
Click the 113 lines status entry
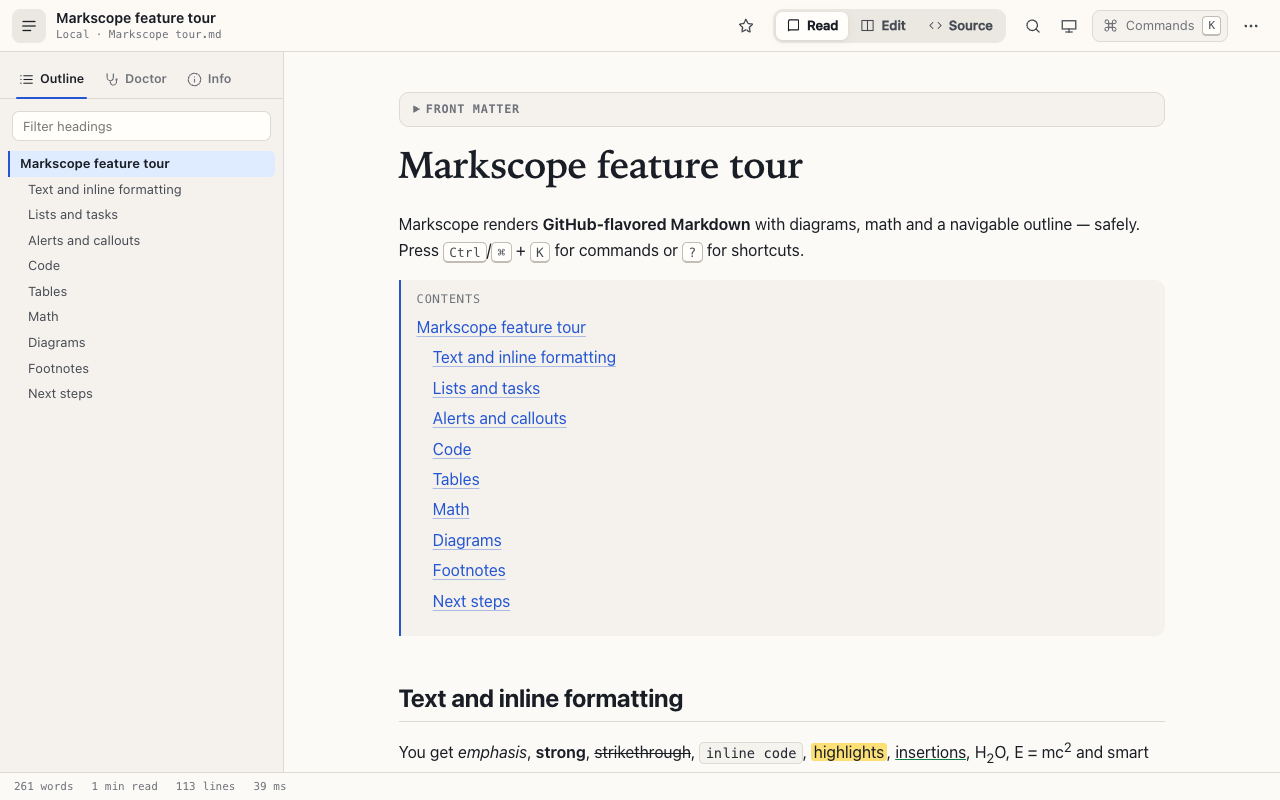[x=205, y=786]
